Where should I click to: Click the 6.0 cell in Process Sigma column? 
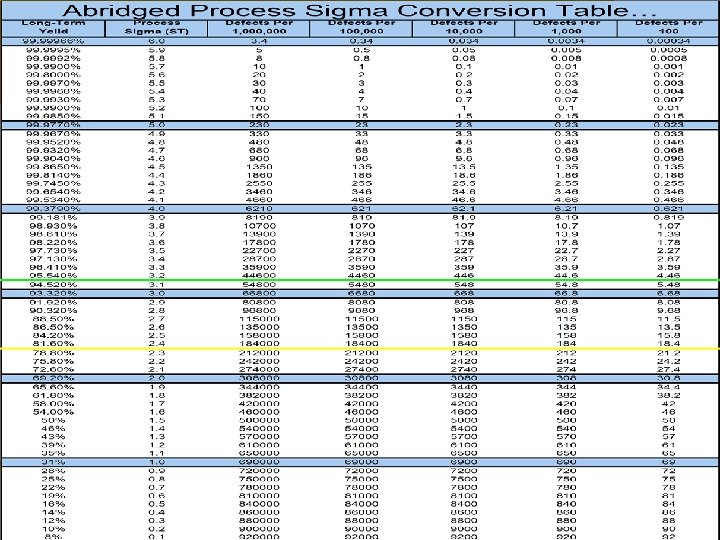tap(157, 41)
